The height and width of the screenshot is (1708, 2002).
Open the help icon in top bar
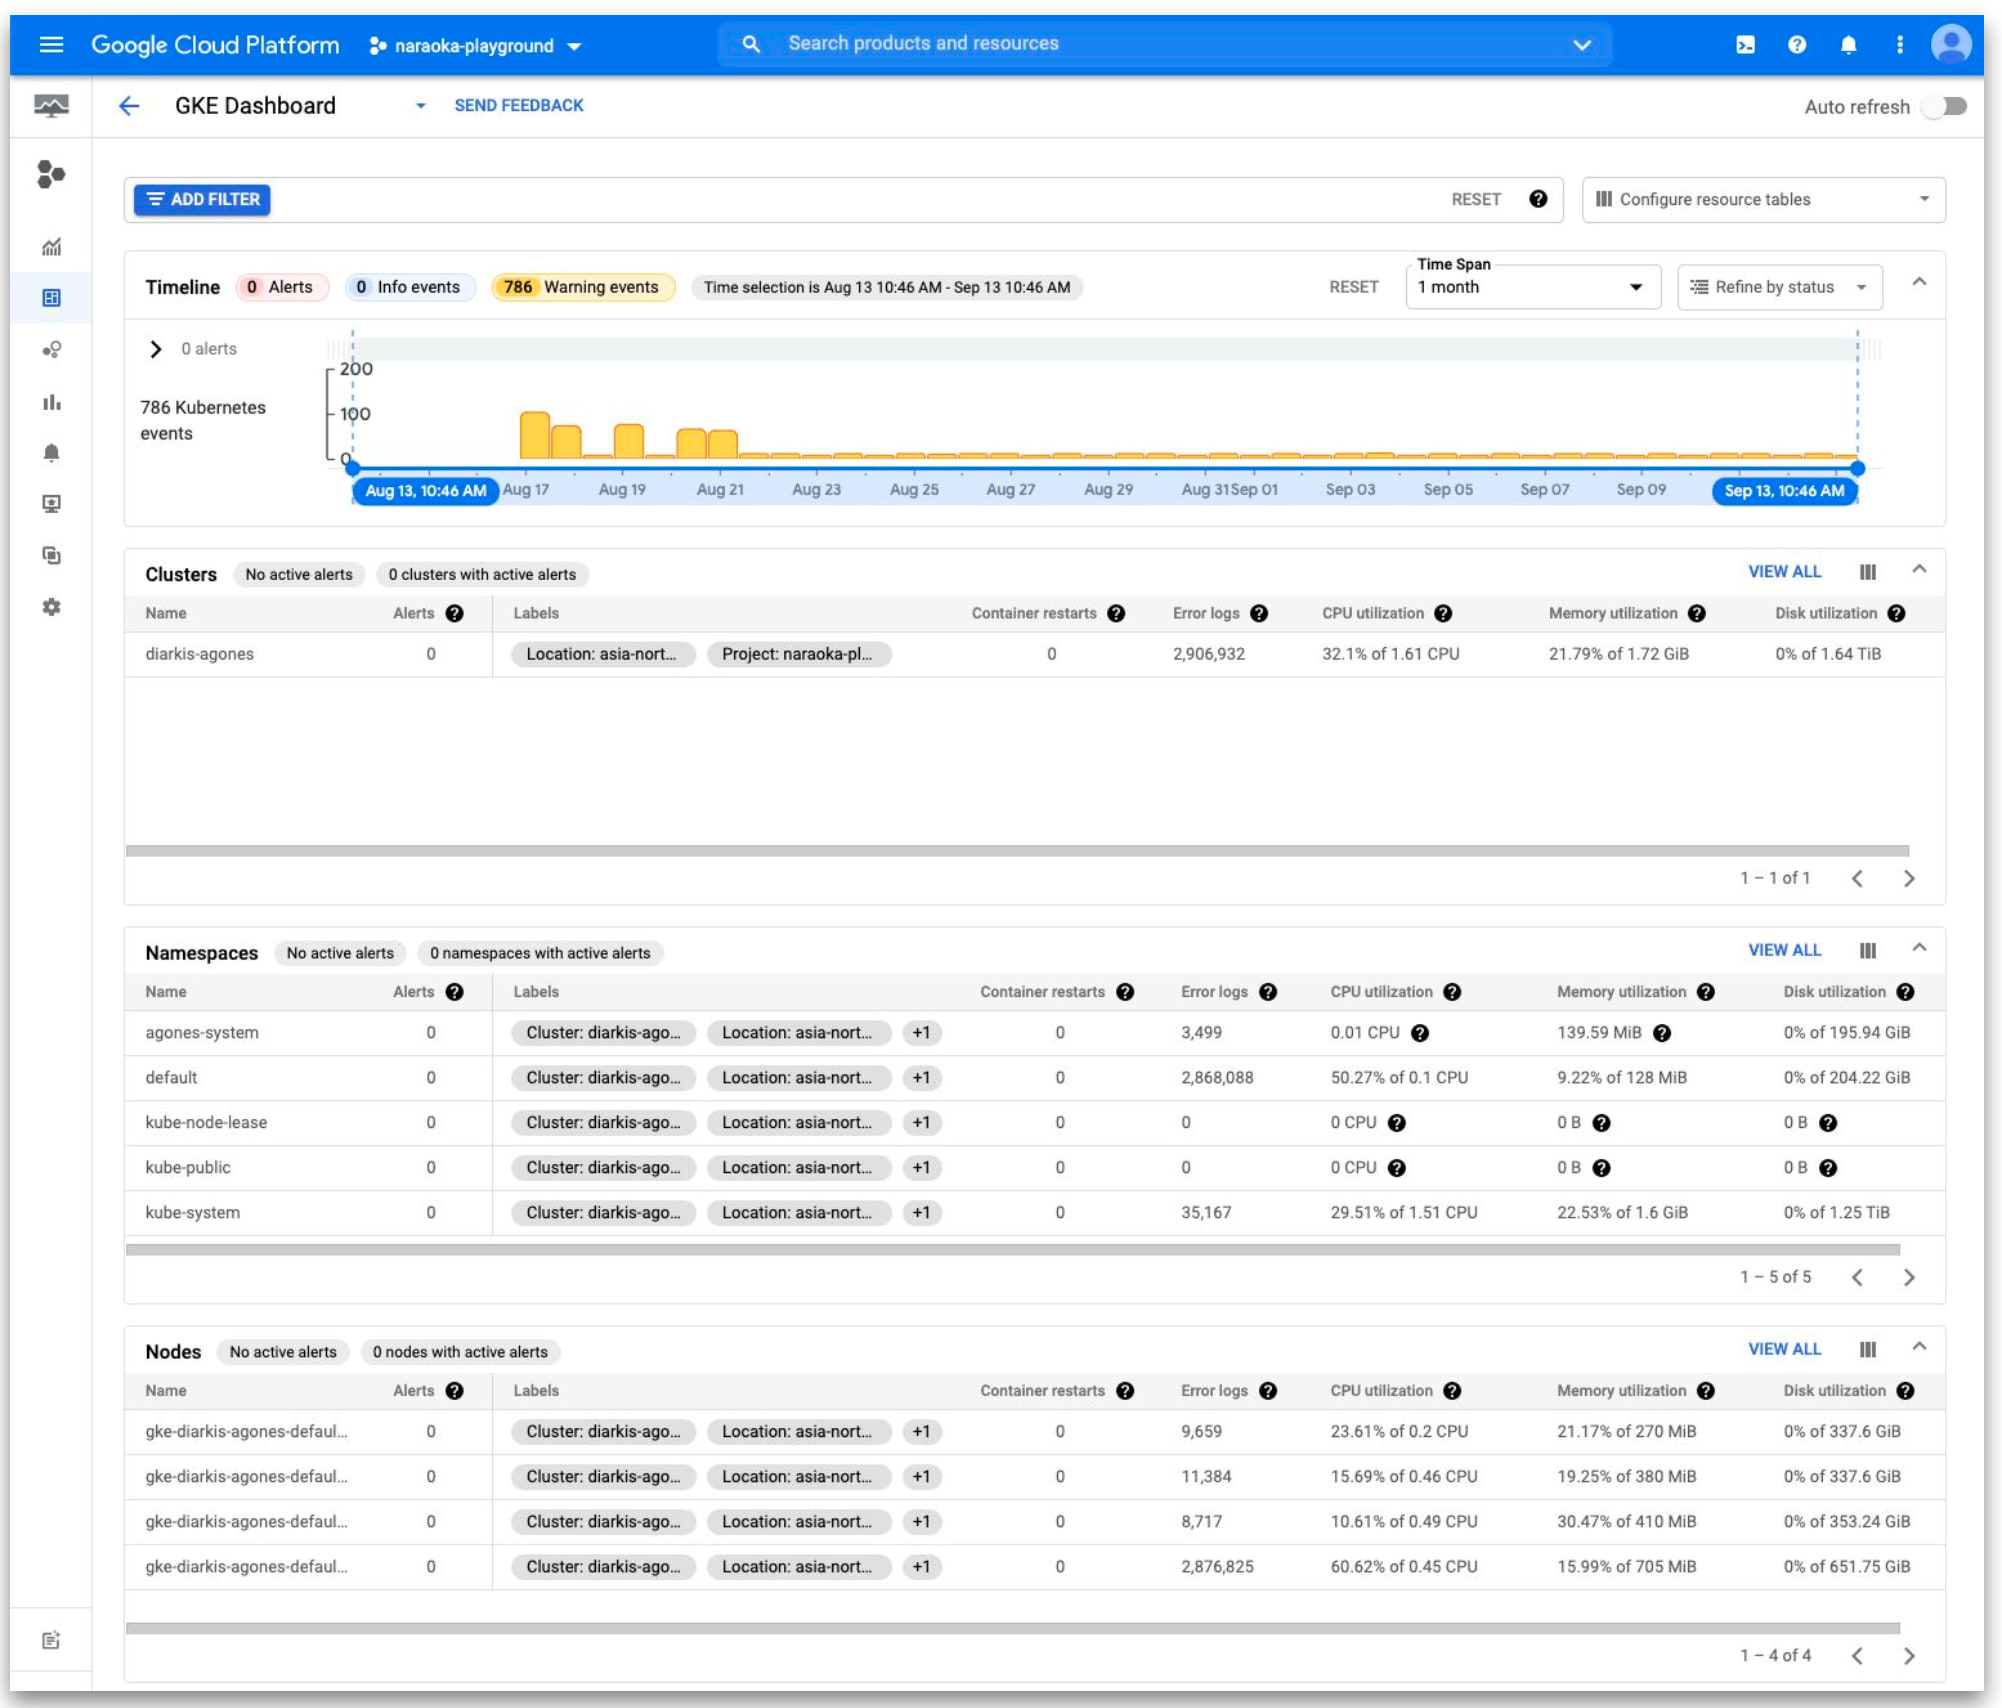coord(1797,44)
